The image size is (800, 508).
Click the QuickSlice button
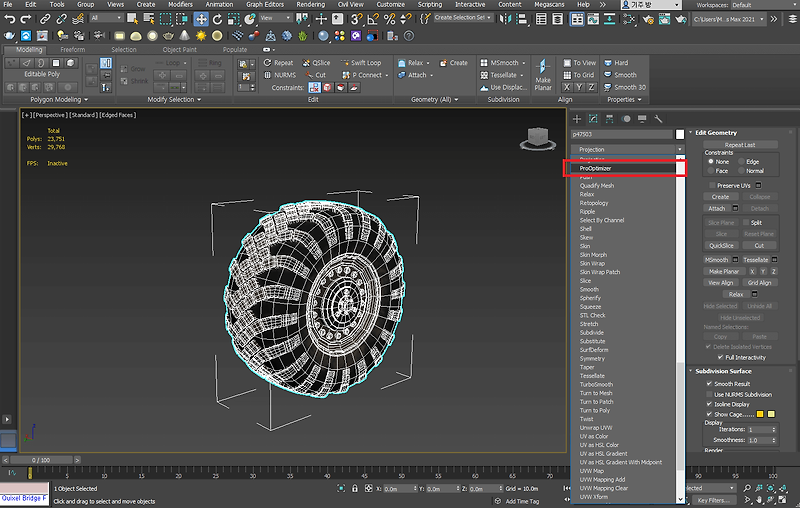click(x=720, y=245)
